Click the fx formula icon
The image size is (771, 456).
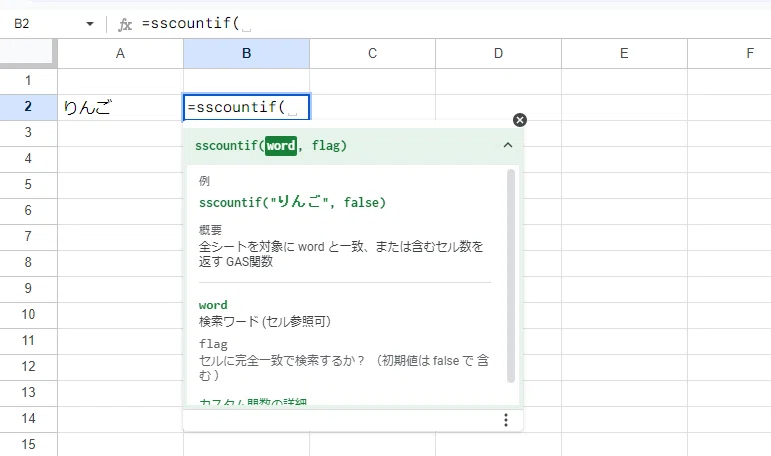(x=125, y=24)
